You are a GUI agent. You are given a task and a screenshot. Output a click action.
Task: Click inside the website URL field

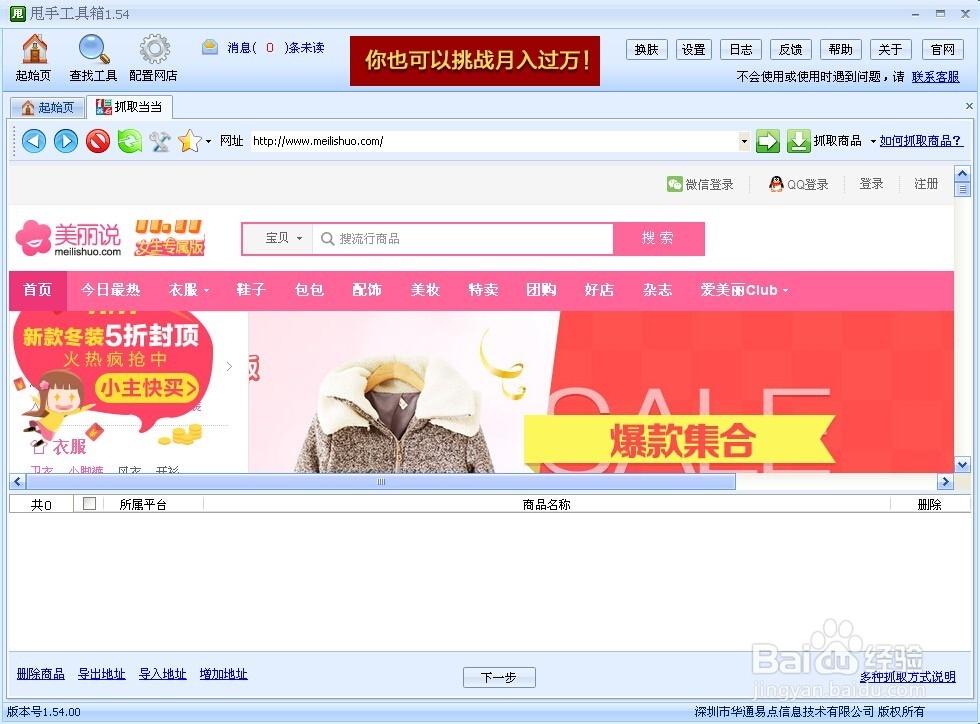(x=450, y=140)
